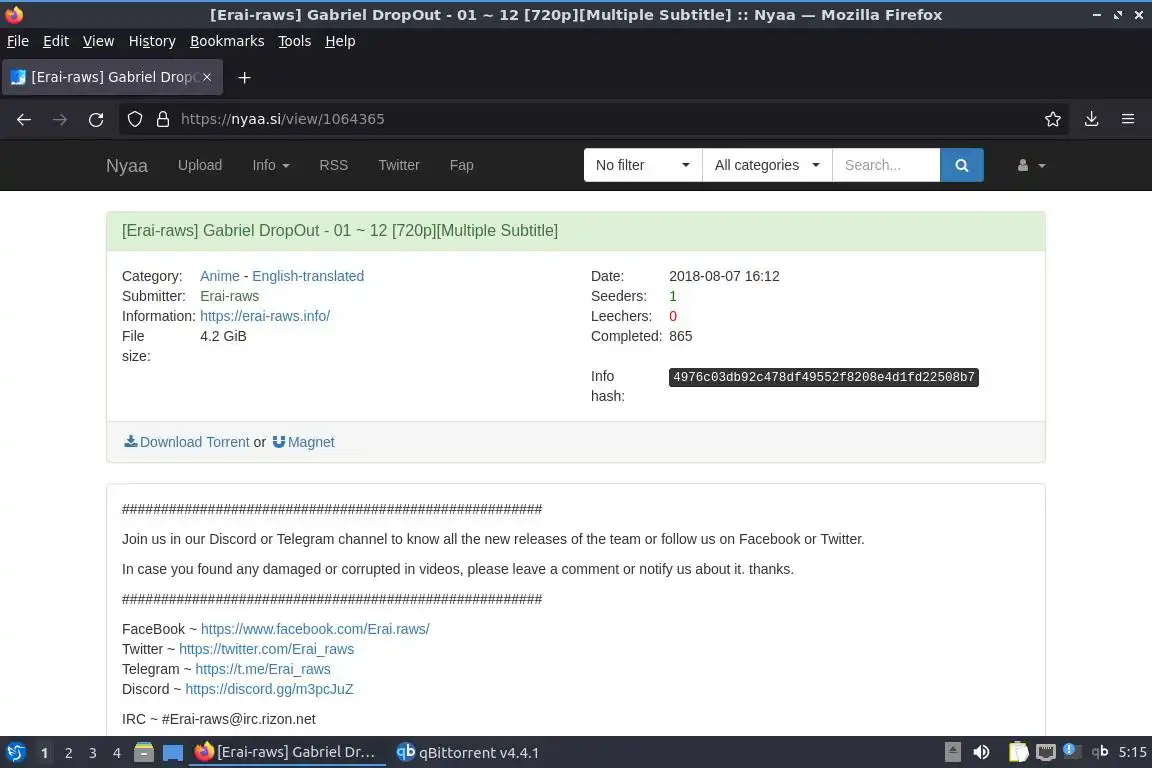Viewport: 1152px width, 768px height.
Task: Open the Firefox downloads panel
Action: tap(1091, 119)
